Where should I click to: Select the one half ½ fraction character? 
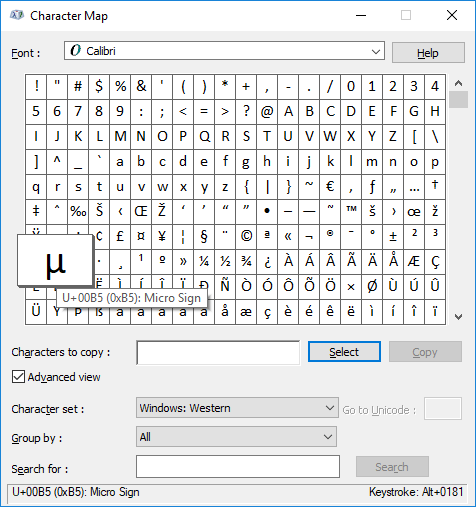coord(225,261)
